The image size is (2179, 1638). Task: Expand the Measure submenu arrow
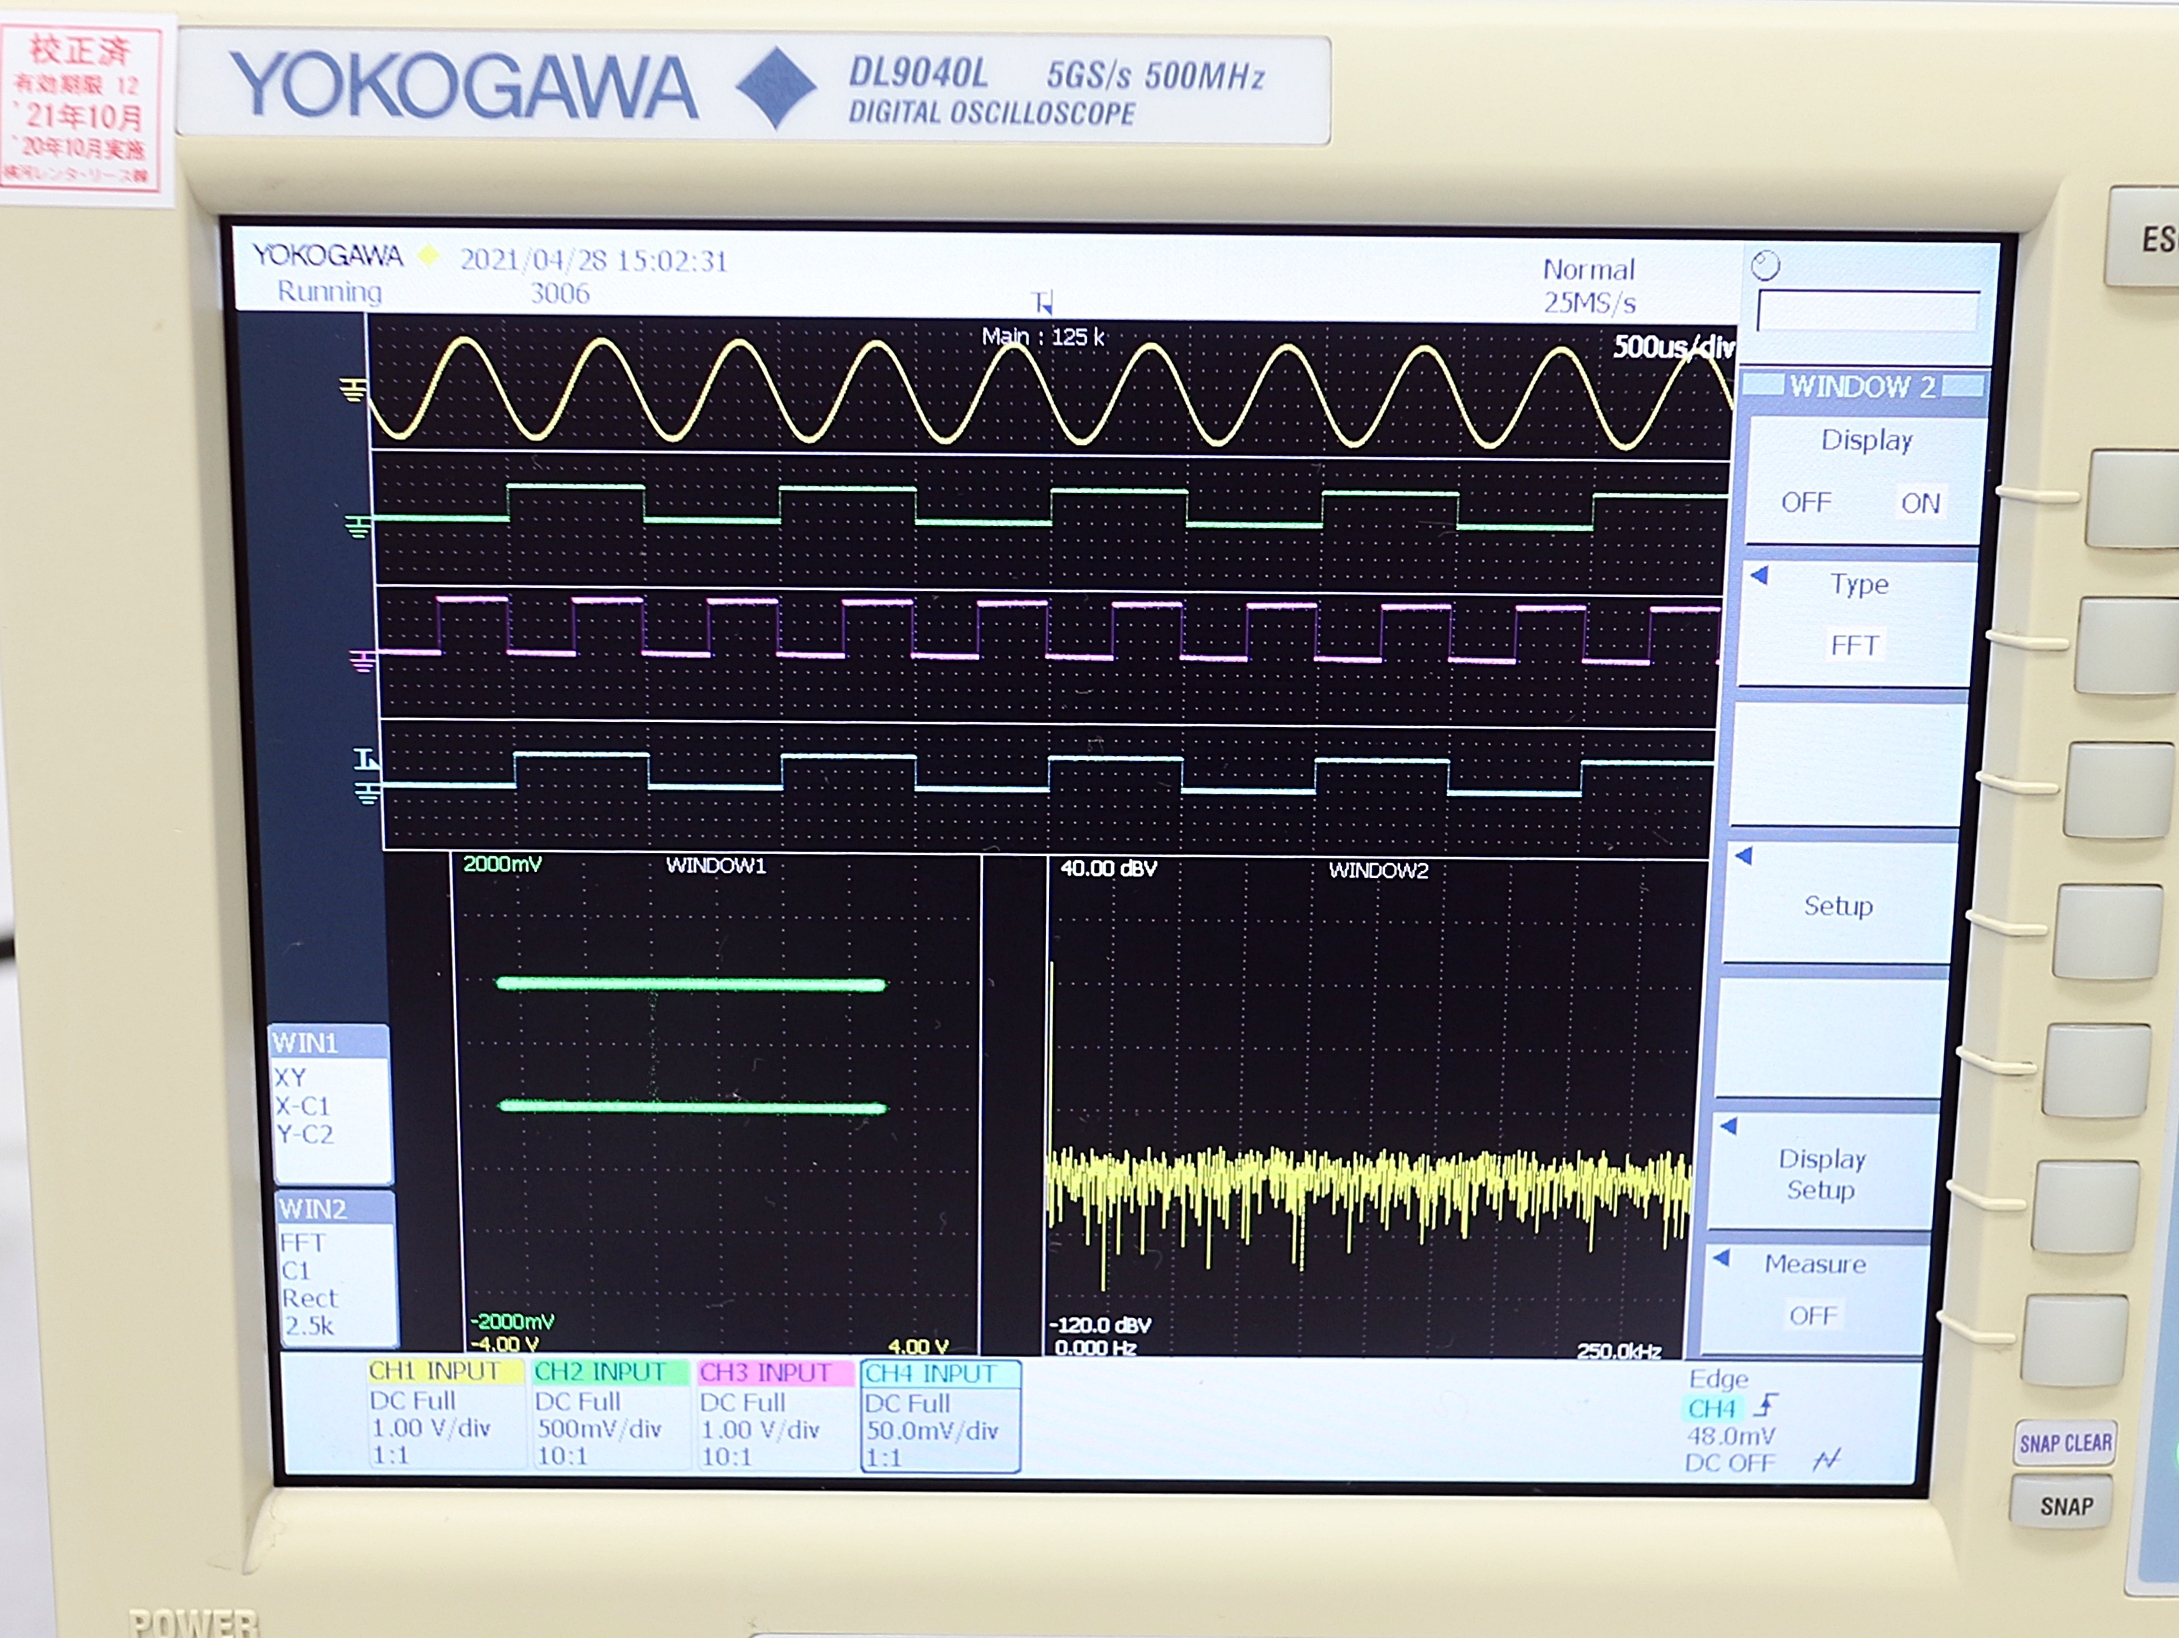point(1722,1258)
